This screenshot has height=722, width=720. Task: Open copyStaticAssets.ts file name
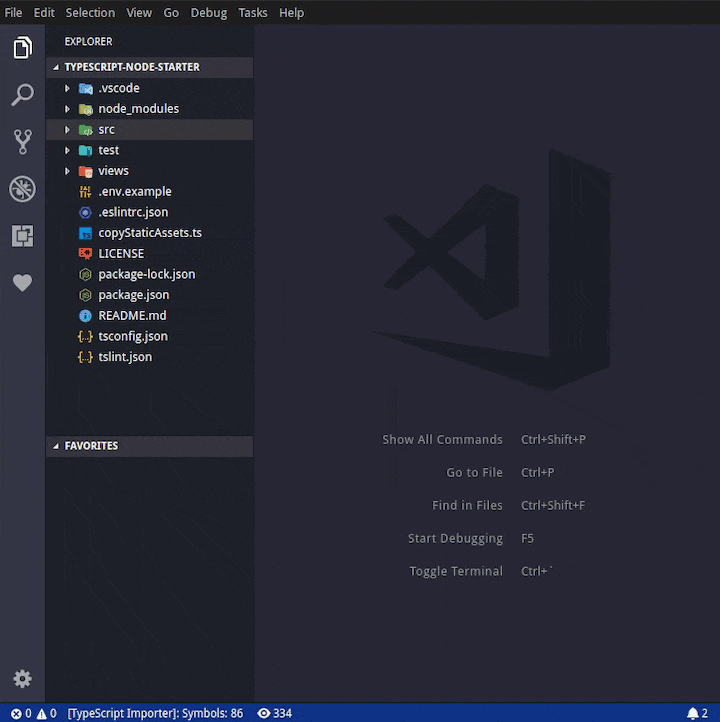click(x=150, y=233)
